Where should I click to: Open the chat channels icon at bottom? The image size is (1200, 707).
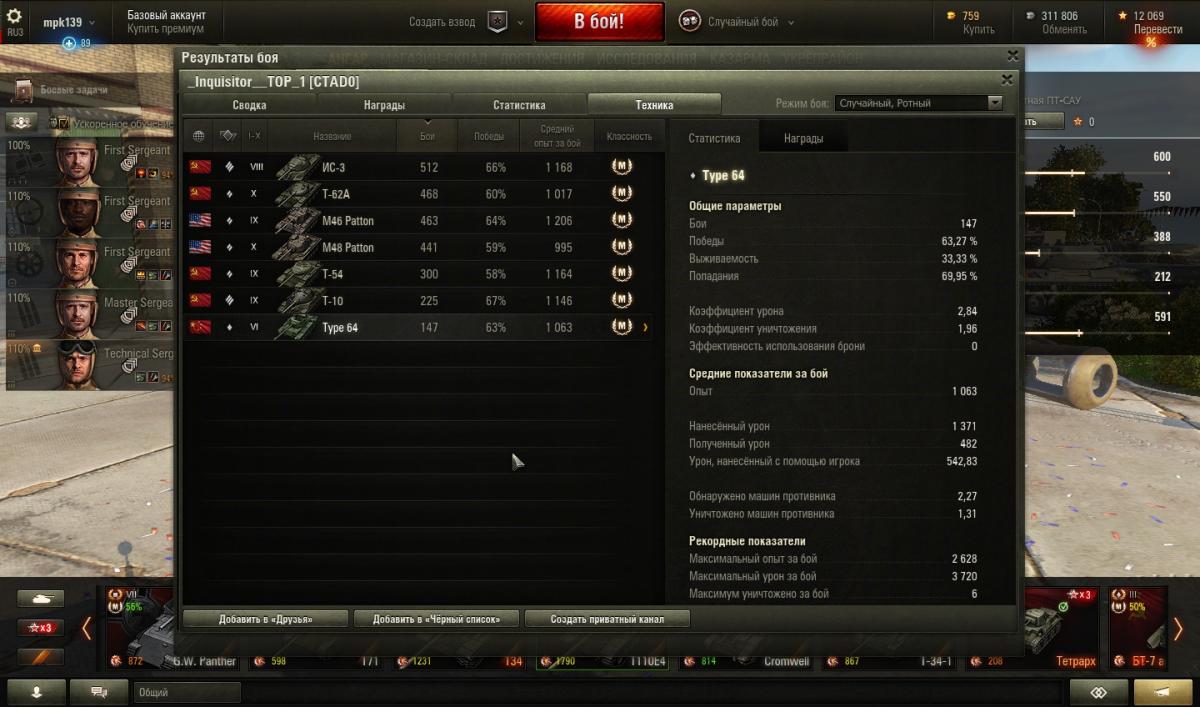point(99,692)
